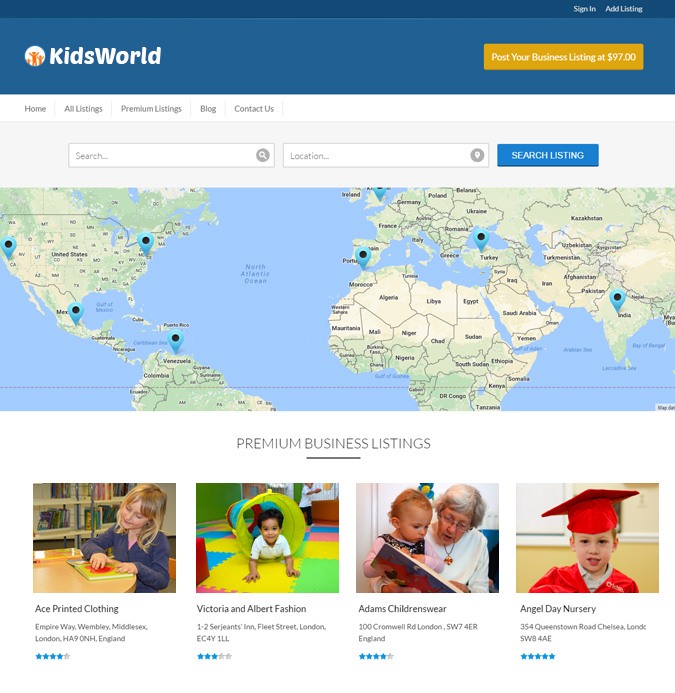Open Victoria and Albert Fashion listing title

coord(252,609)
